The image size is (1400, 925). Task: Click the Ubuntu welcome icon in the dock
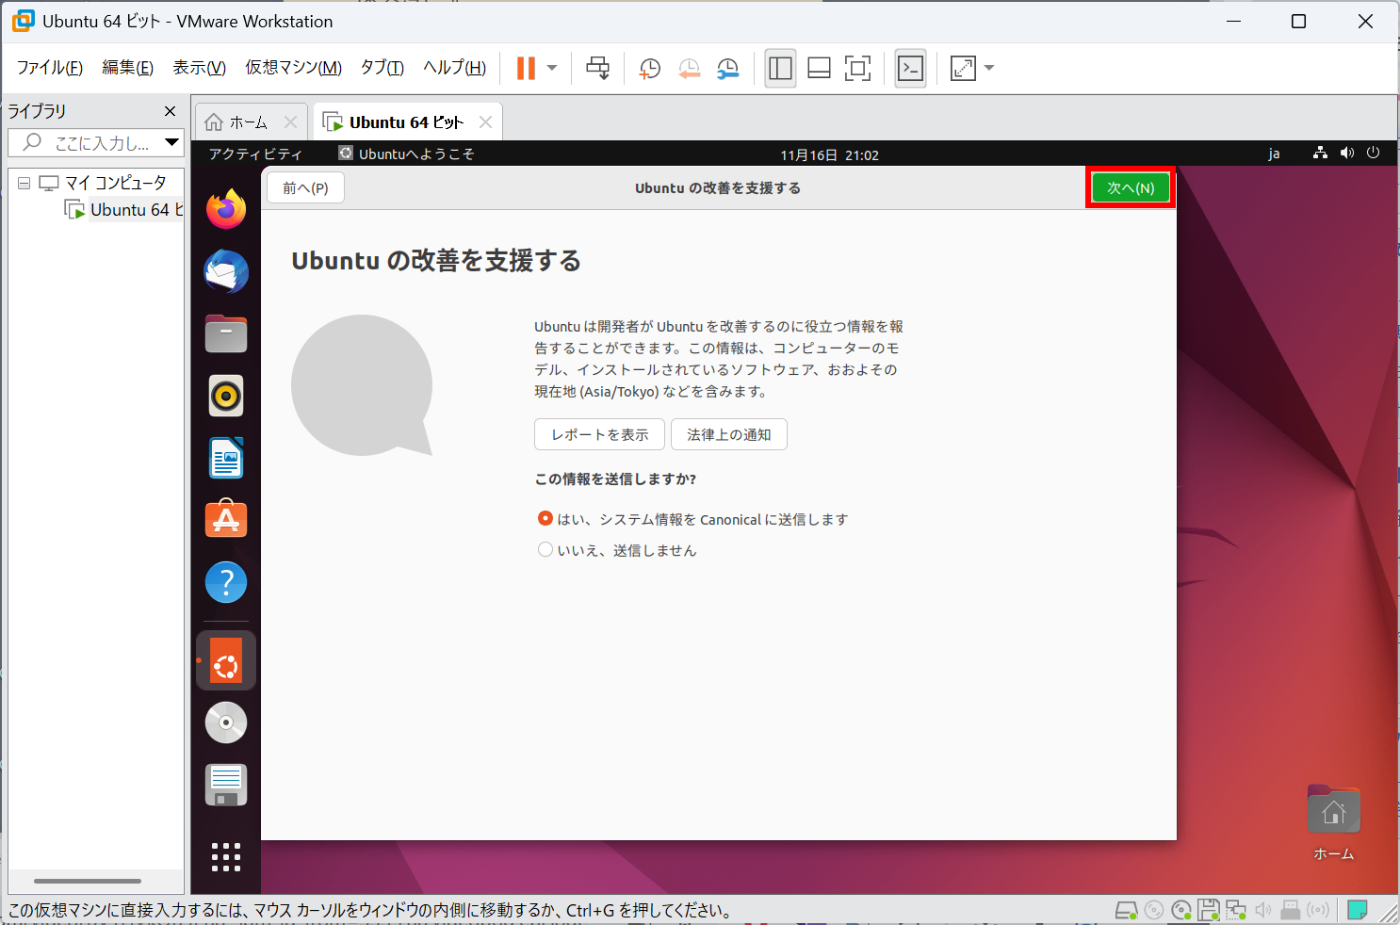click(226, 660)
